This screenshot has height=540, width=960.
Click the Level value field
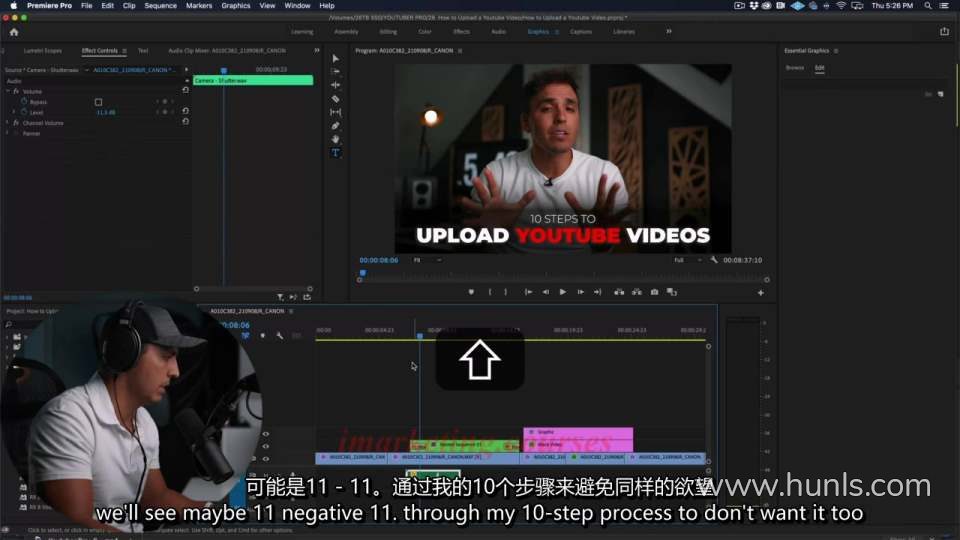(x=106, y=112)
